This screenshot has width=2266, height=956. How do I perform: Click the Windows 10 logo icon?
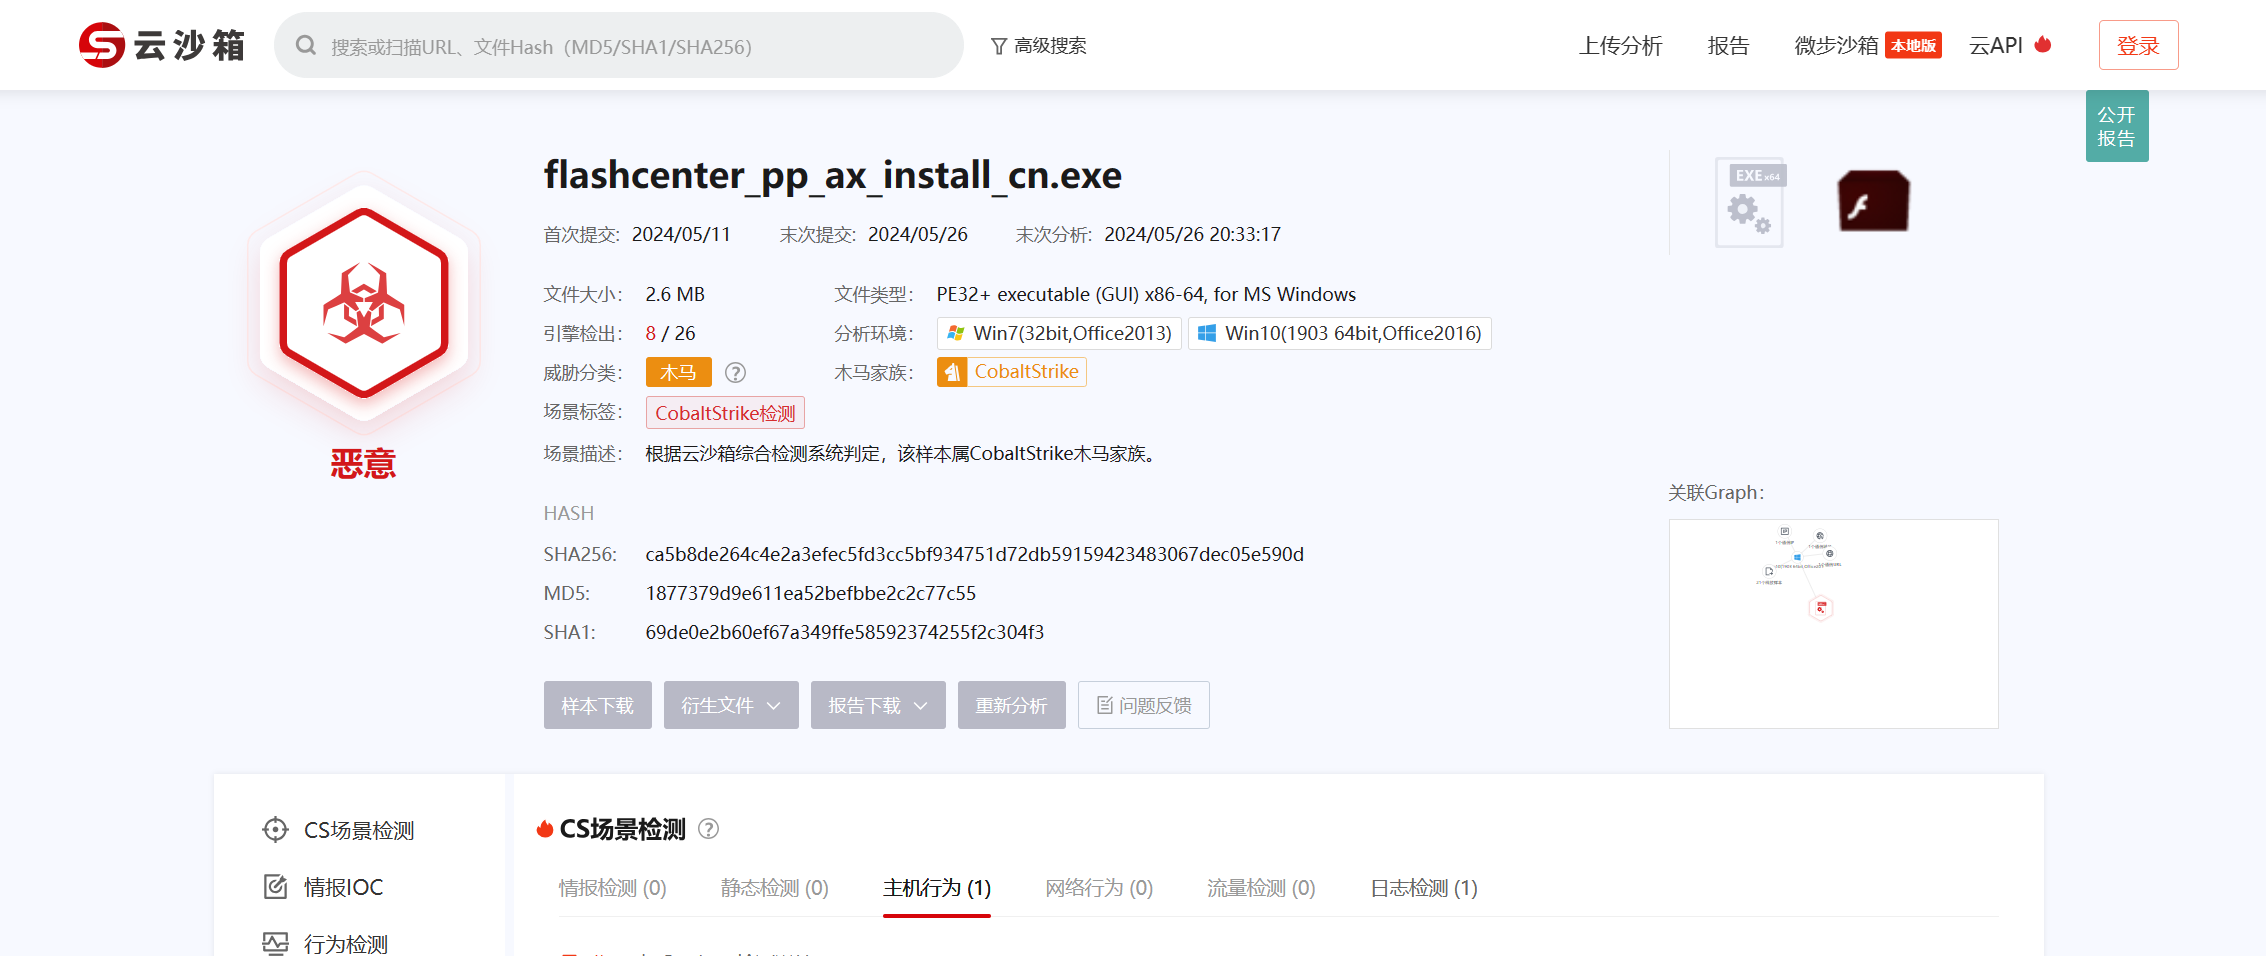coord(1207,333)
